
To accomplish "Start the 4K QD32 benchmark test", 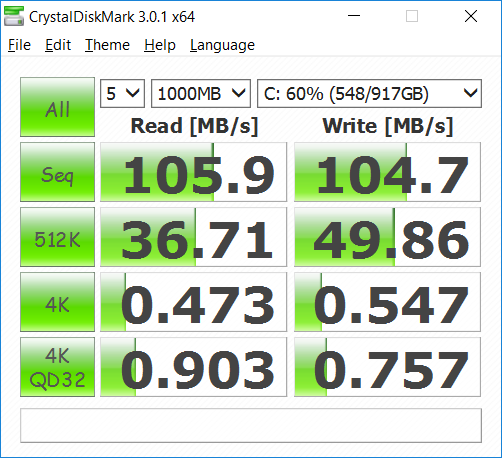I will click(57, 367).
